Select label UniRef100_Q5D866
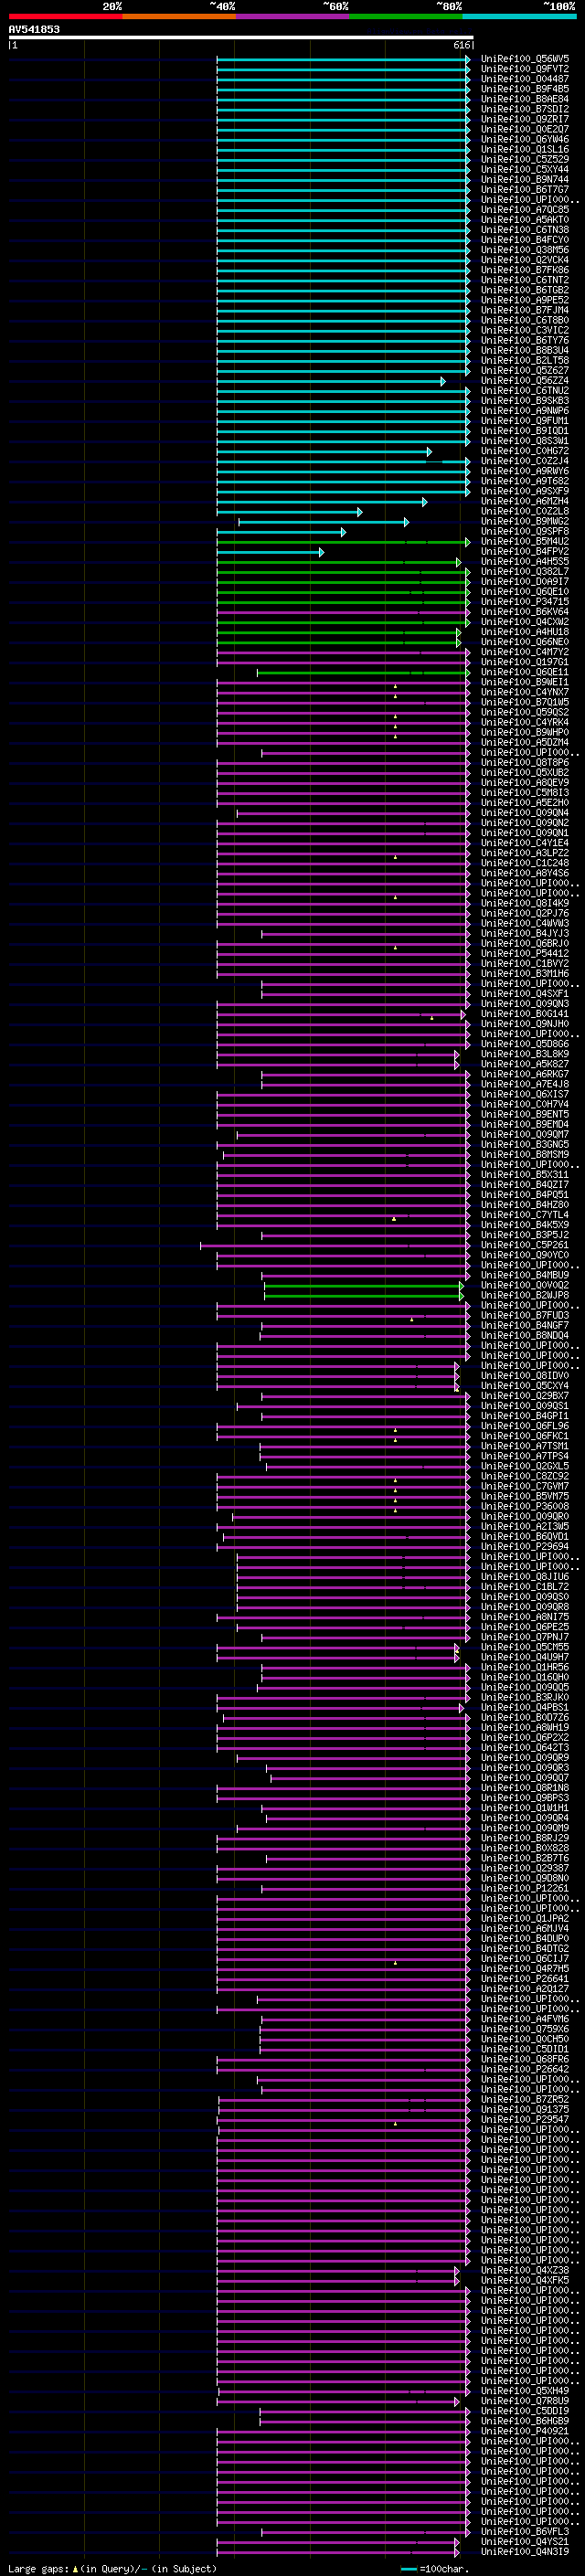Viewport: 585px width, 2576px height. (525, 1044)
